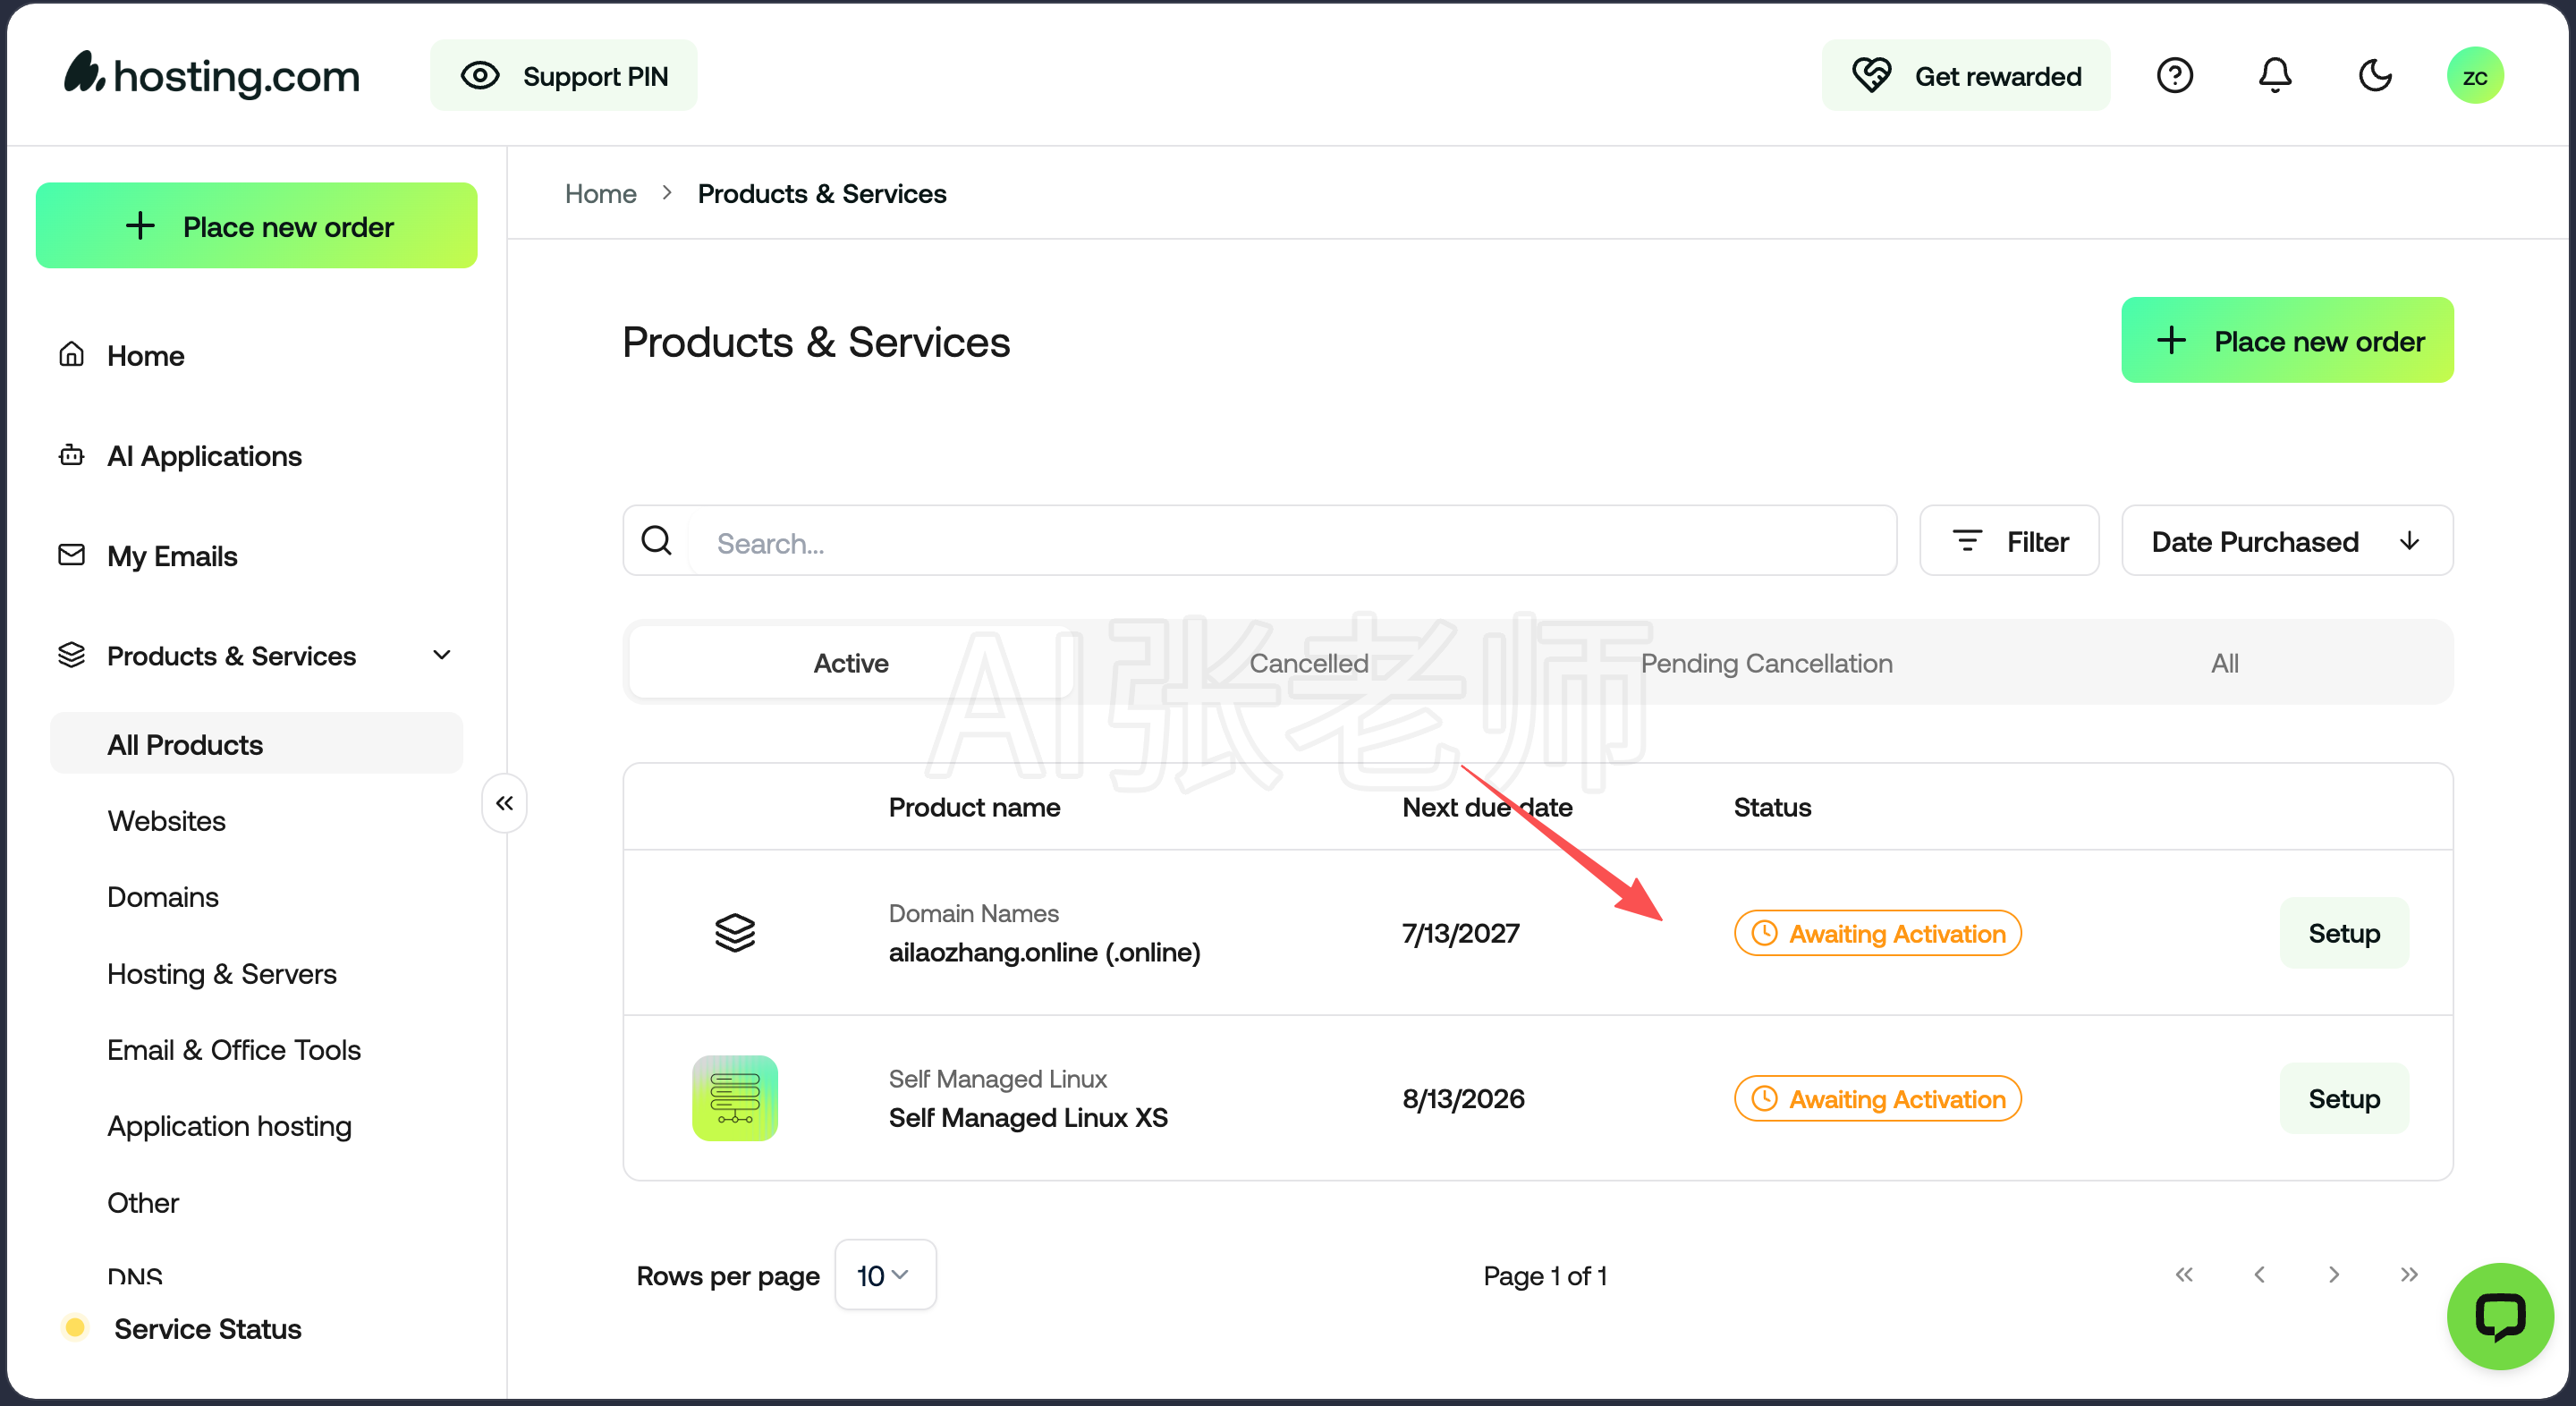This screenshot has height=1406, width=2576.
Task: Click Awaiting Activation badge for Self Managed Linux XS
Action: point(1877,1098)
